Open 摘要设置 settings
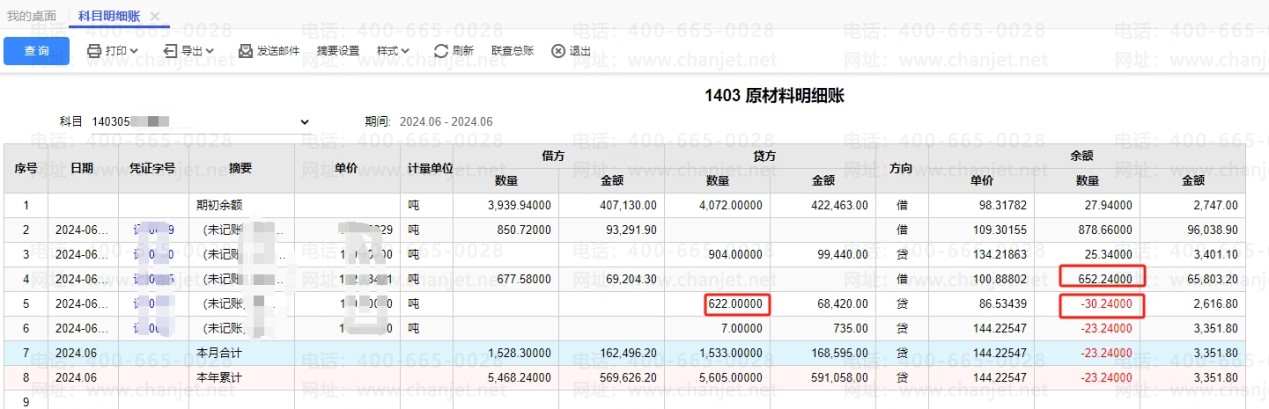1269x409 pixels. point(337,50)
